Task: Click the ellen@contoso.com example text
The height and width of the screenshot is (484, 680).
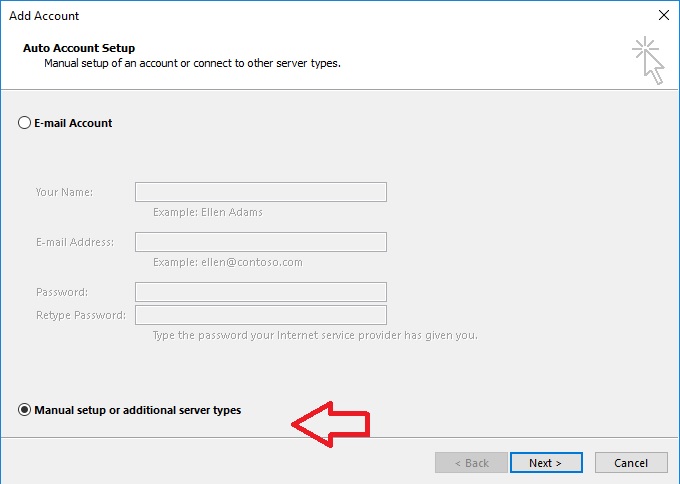Action: pos(228,262)
